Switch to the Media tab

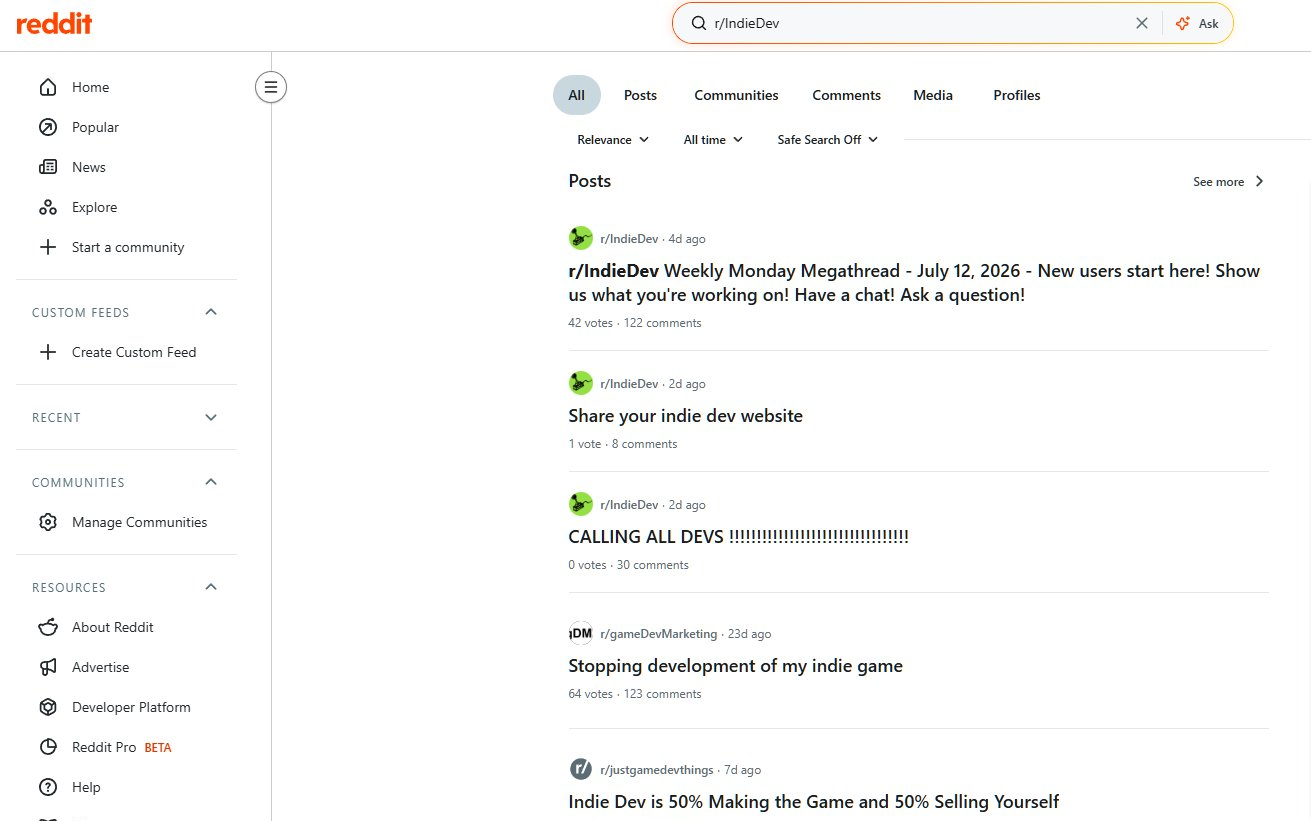coord(933,95)
